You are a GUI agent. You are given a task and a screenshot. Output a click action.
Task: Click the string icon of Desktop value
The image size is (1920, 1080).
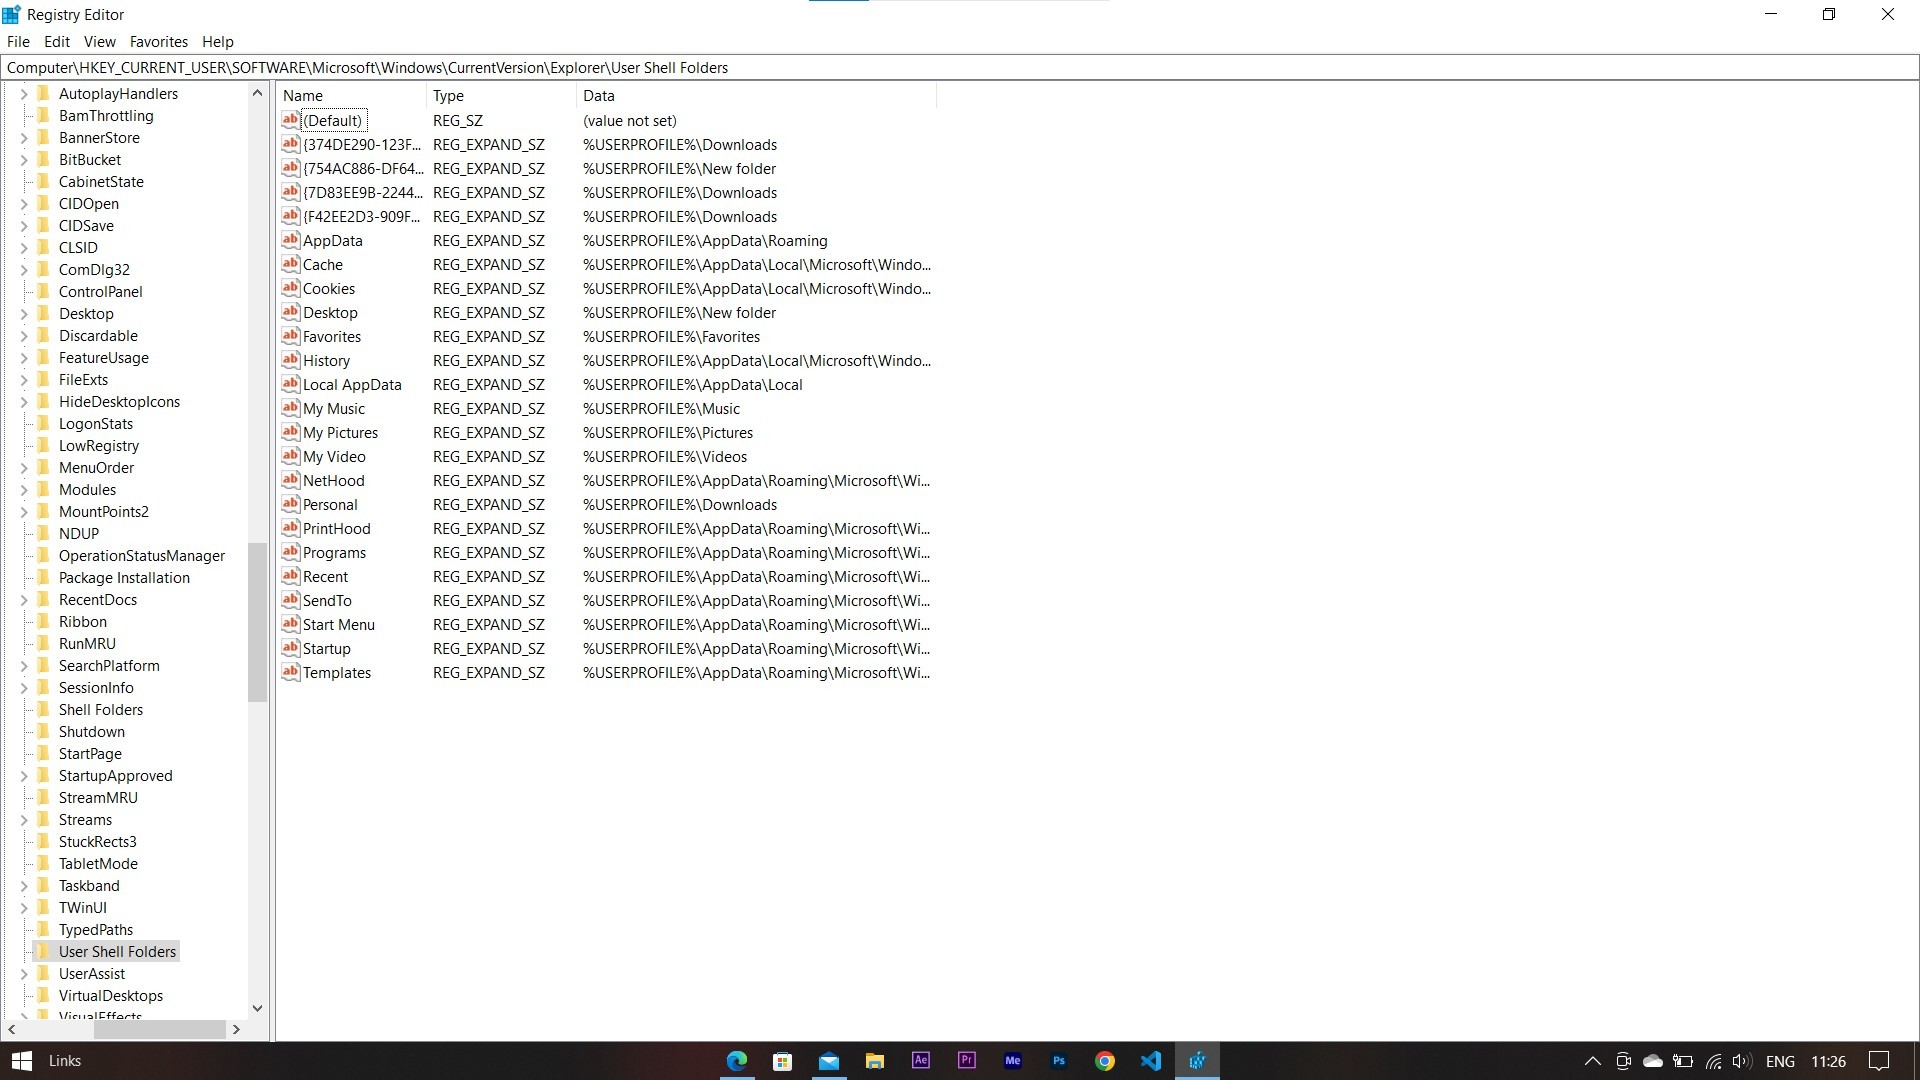(x=290, y=312)
